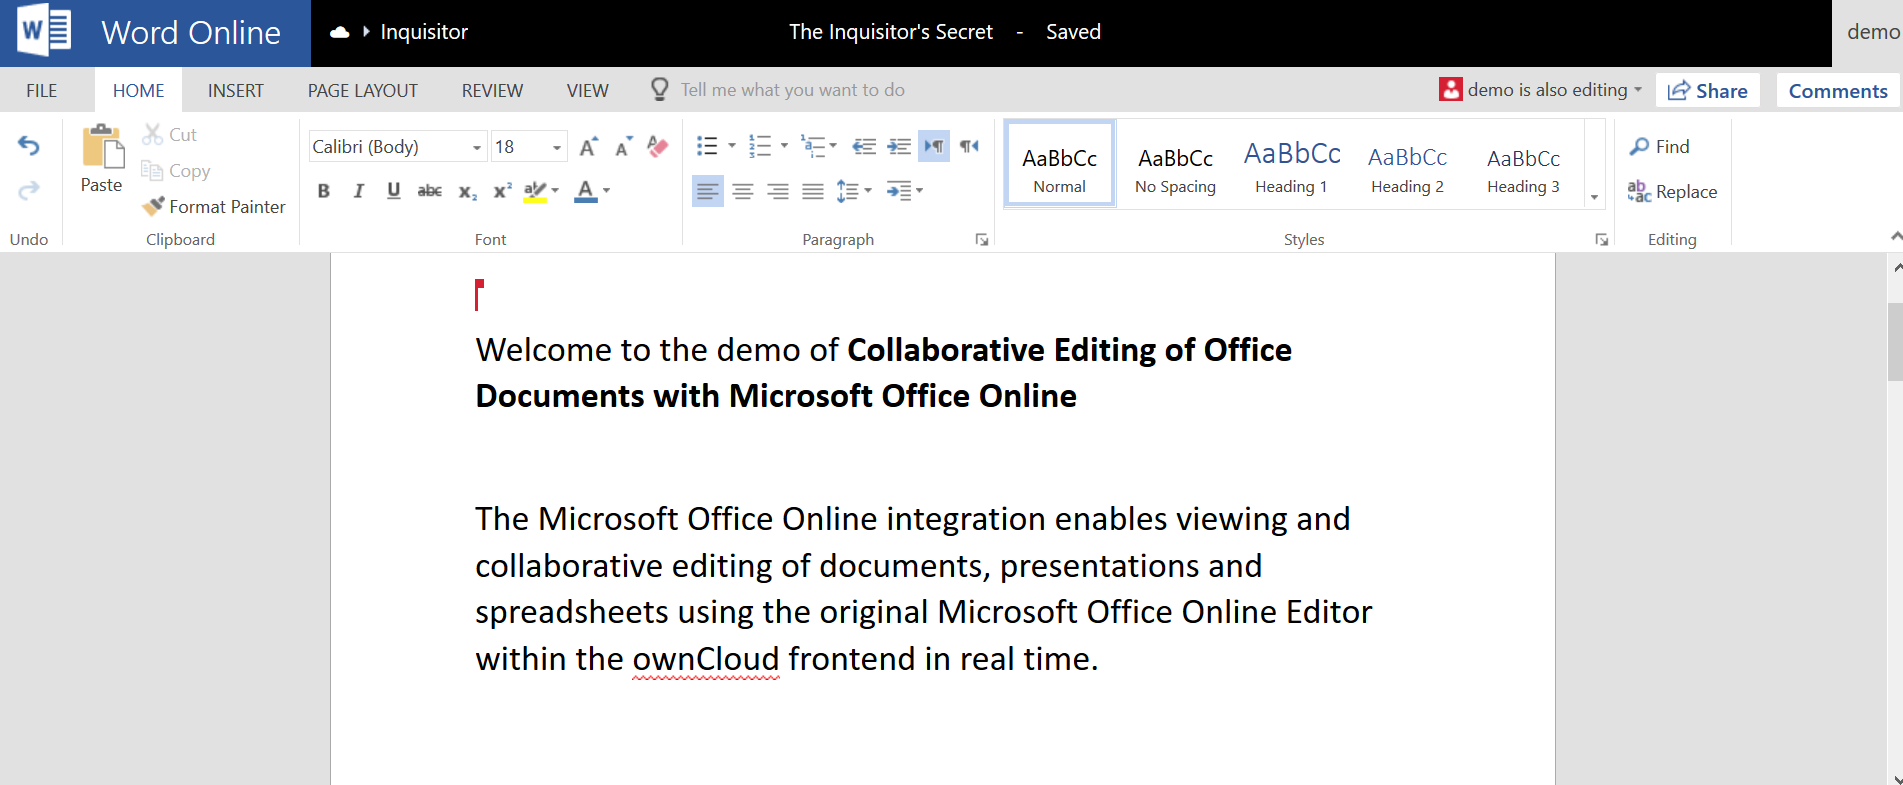This screenshot has width=1903, height=785.
Task: Toggle Subscript formatting
Action: click(467, 191)
